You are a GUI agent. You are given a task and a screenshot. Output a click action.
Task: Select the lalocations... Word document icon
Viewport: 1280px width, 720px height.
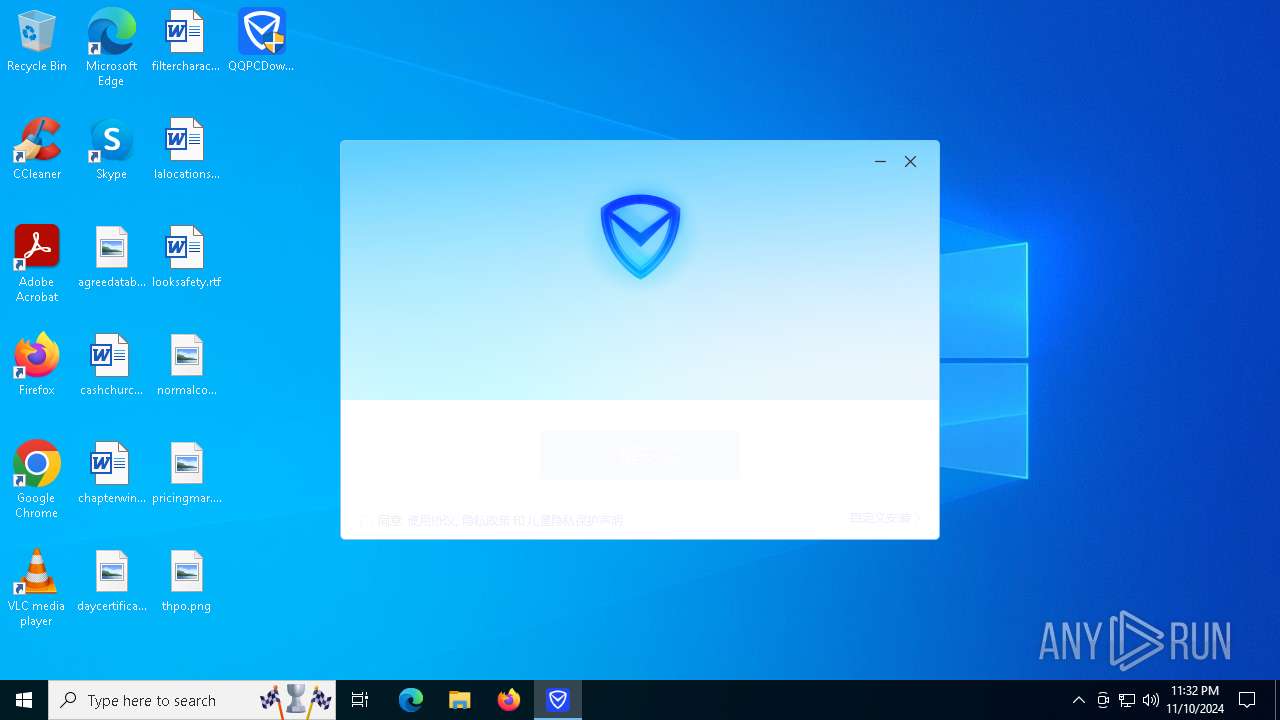point(186,149)
